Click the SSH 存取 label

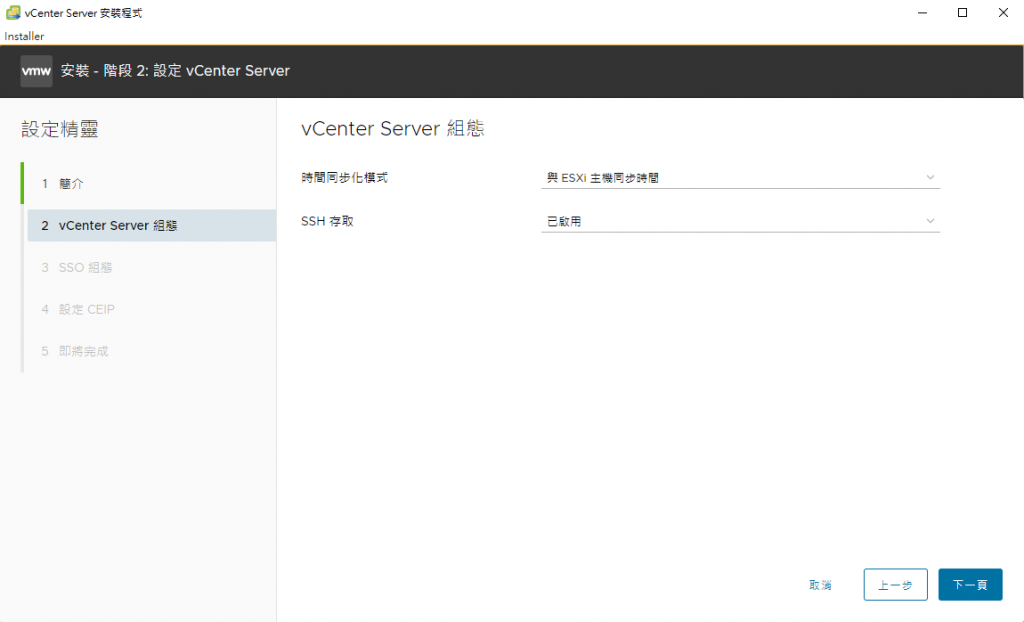(327, 221)
